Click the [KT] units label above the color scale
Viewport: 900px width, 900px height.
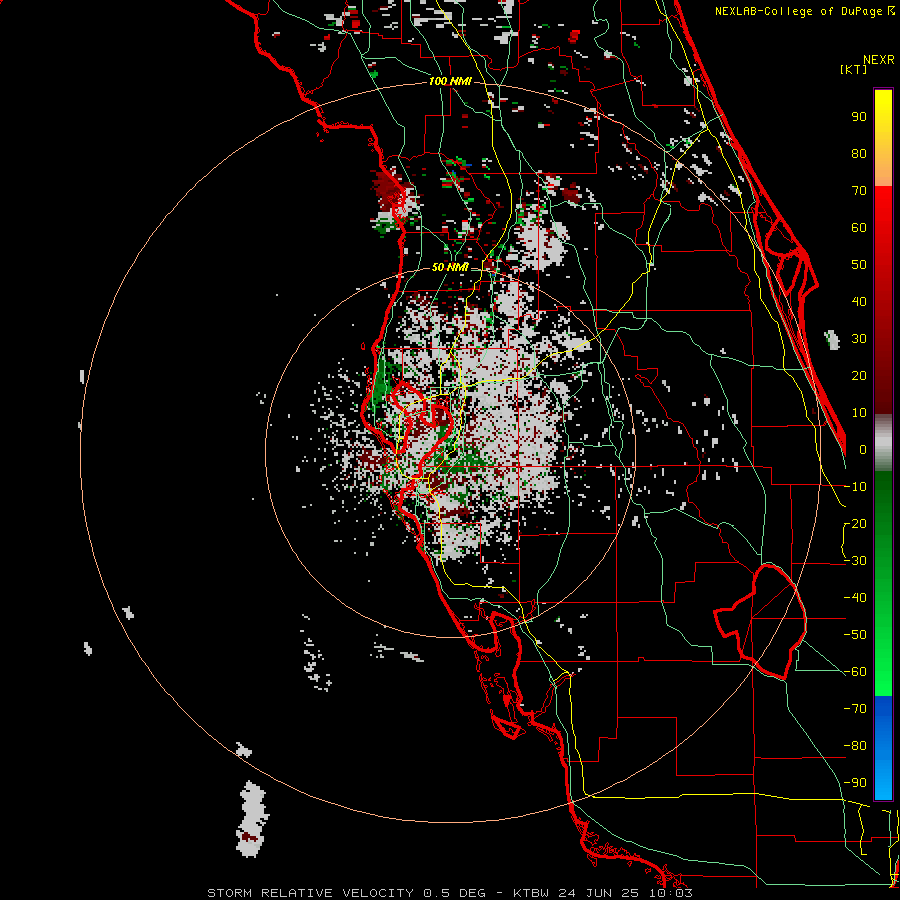point(853,69)
